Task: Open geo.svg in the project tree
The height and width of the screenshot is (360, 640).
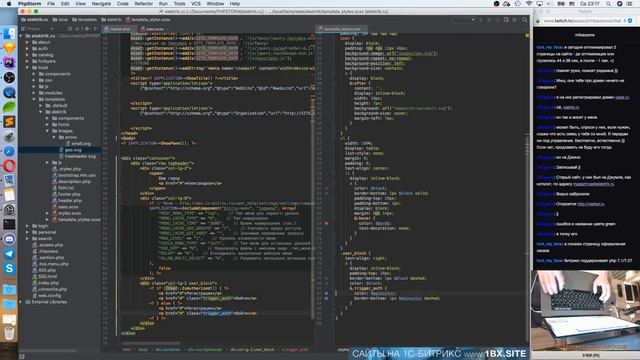Action: click(x=73, y=150)
